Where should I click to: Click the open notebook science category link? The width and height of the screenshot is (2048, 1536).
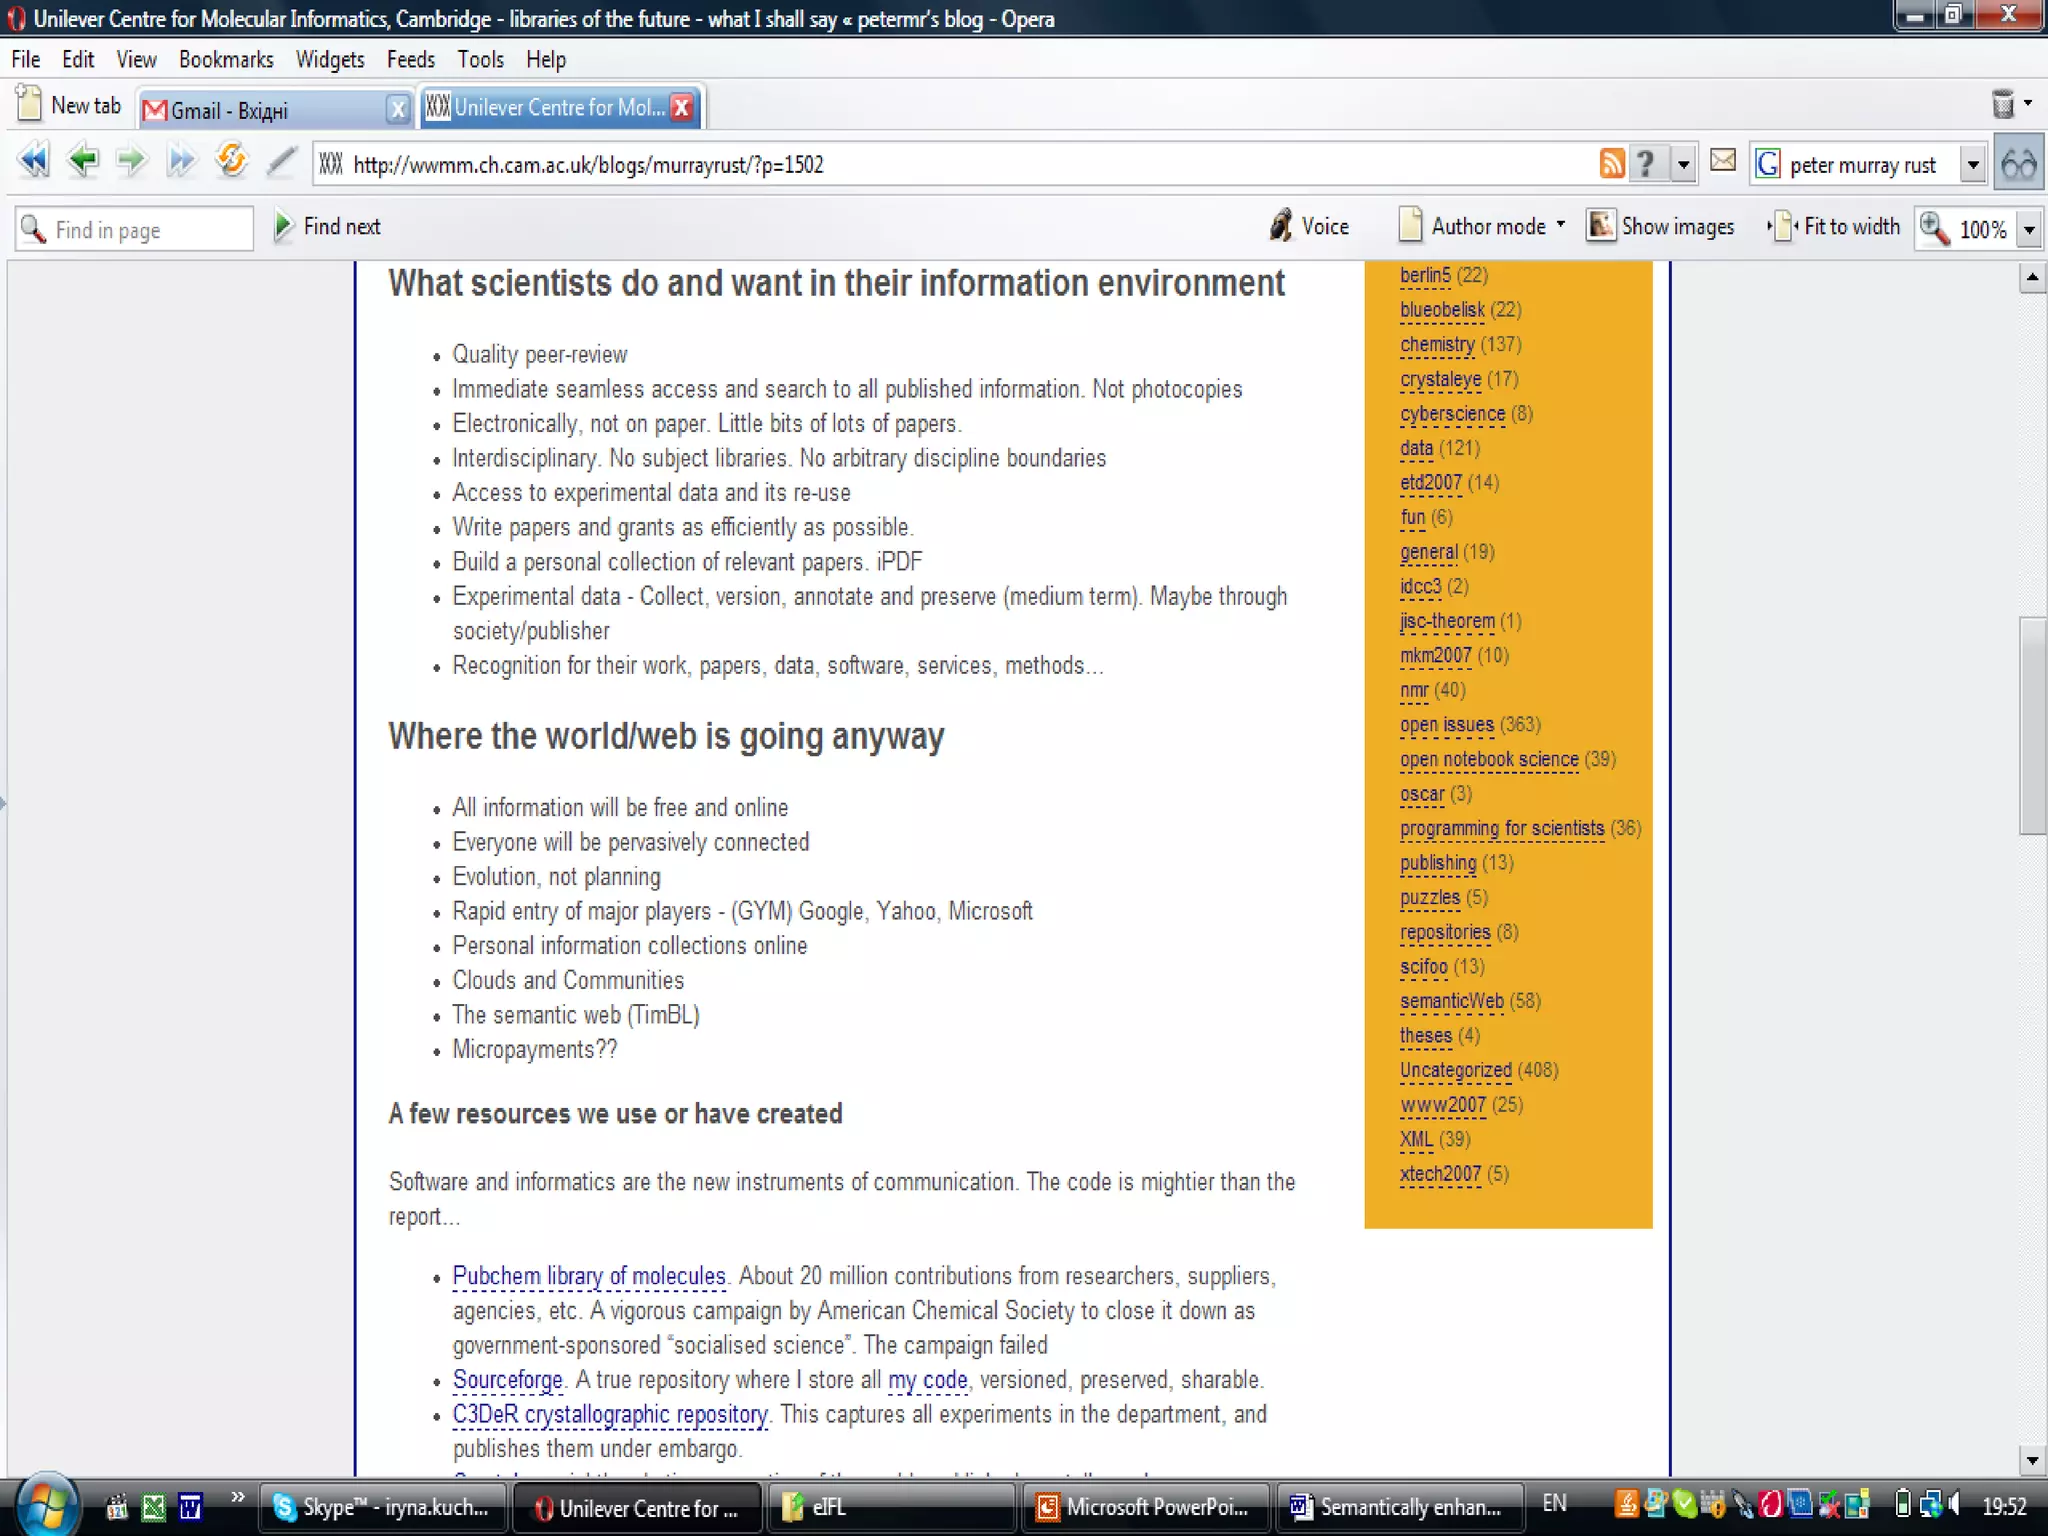point(1488,759)
